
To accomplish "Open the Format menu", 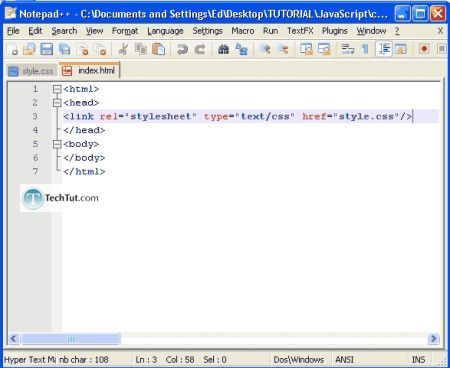I will tap(125, 31).
